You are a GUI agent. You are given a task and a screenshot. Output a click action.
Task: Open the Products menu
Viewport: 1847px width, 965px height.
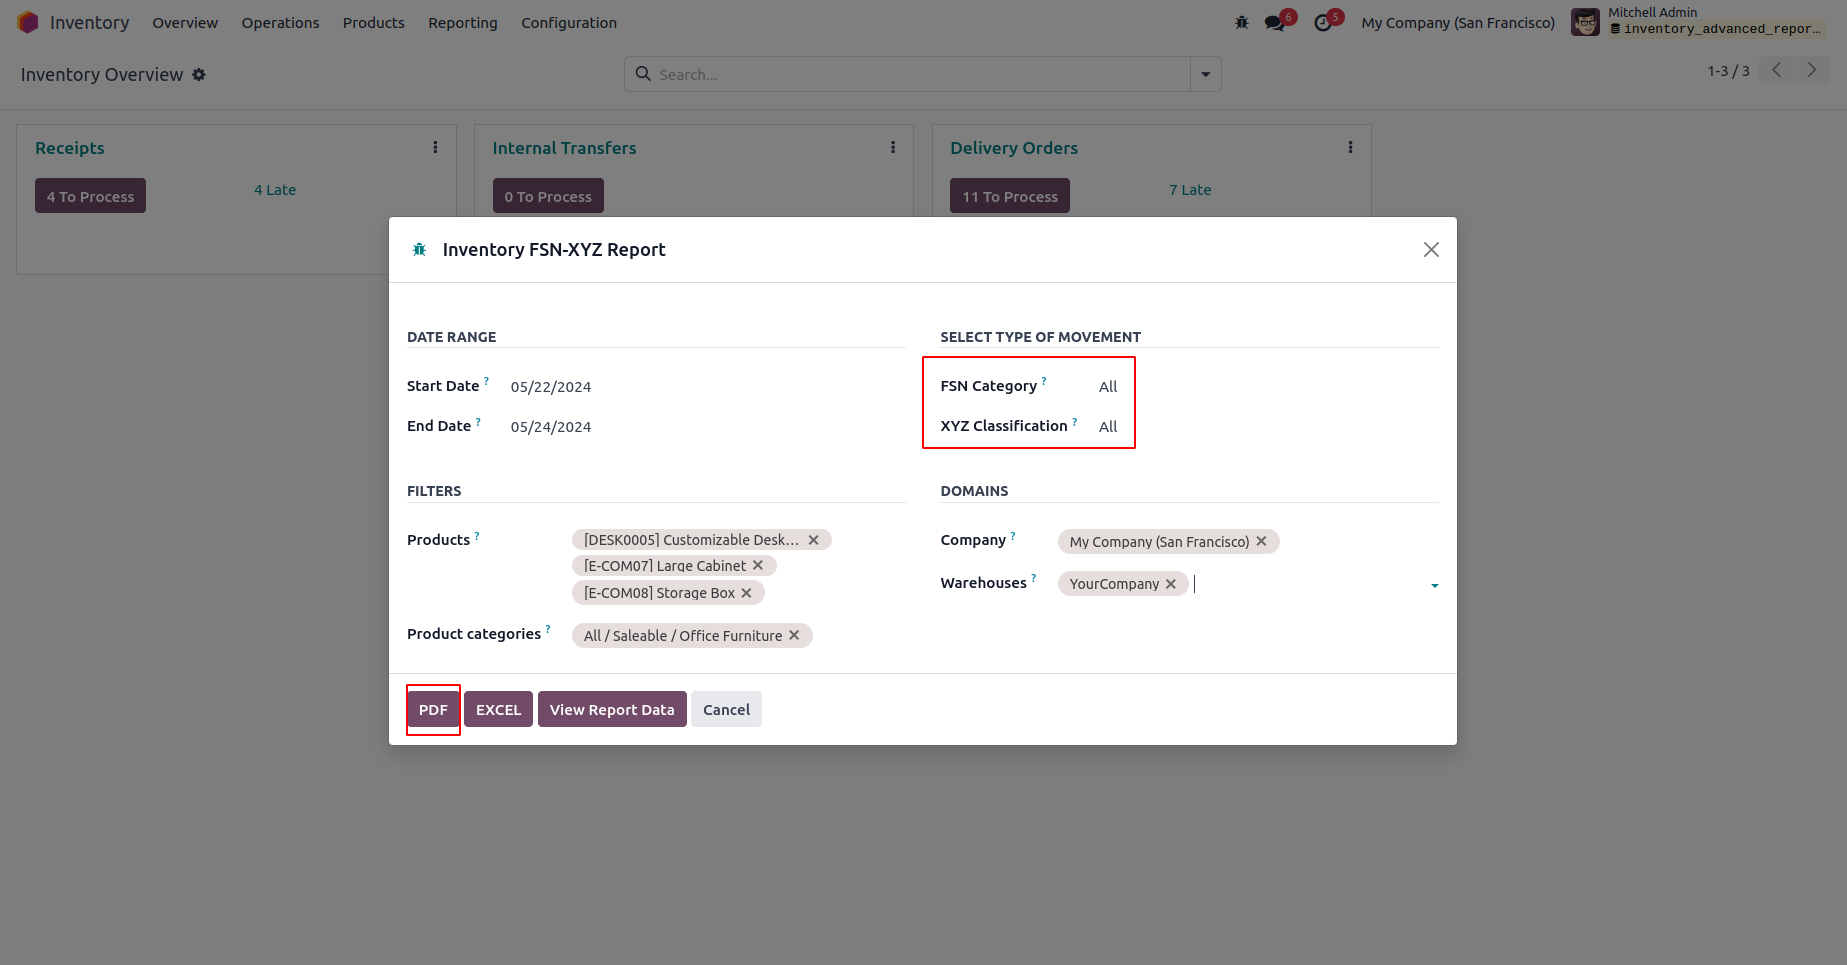point(374,23)
